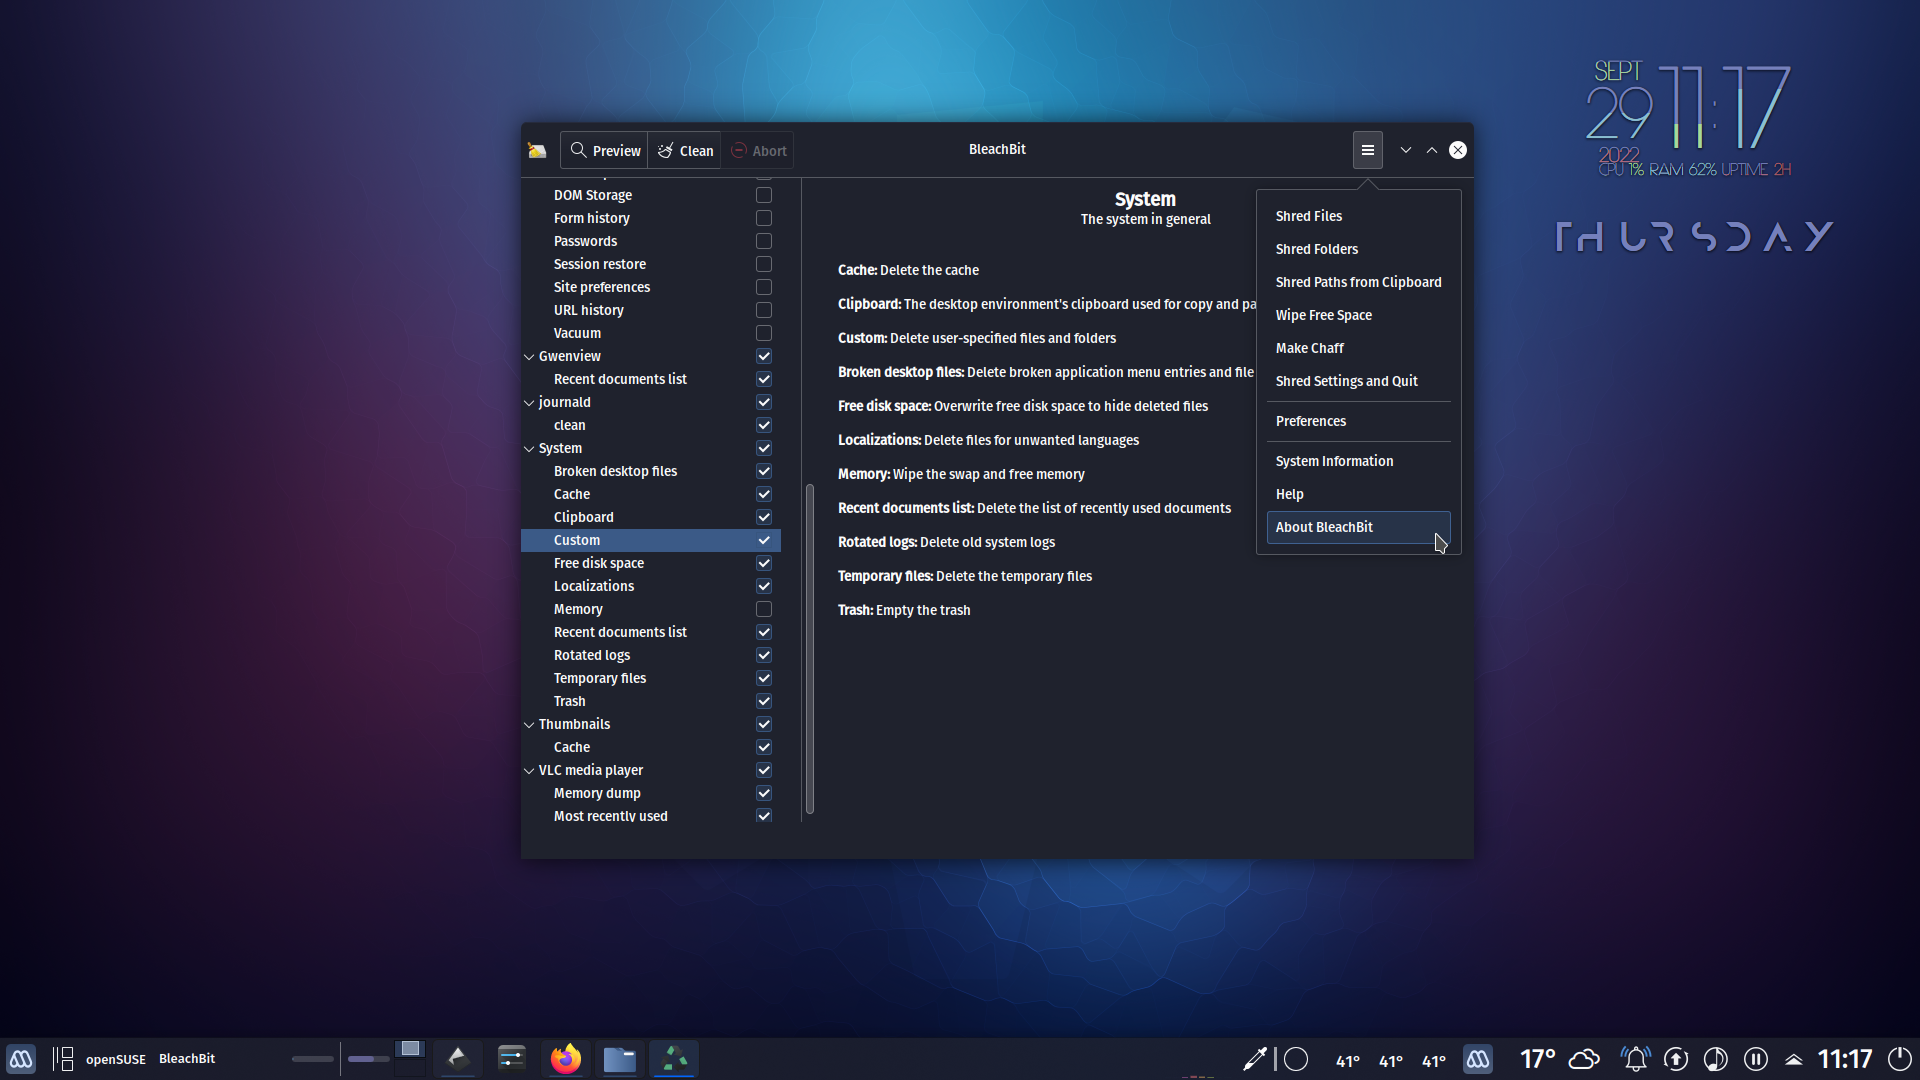Choose Shred Settings and Quit
Image resolution: width=1920 pixels, height=1080 pixels.
[x=1358, y=381]
